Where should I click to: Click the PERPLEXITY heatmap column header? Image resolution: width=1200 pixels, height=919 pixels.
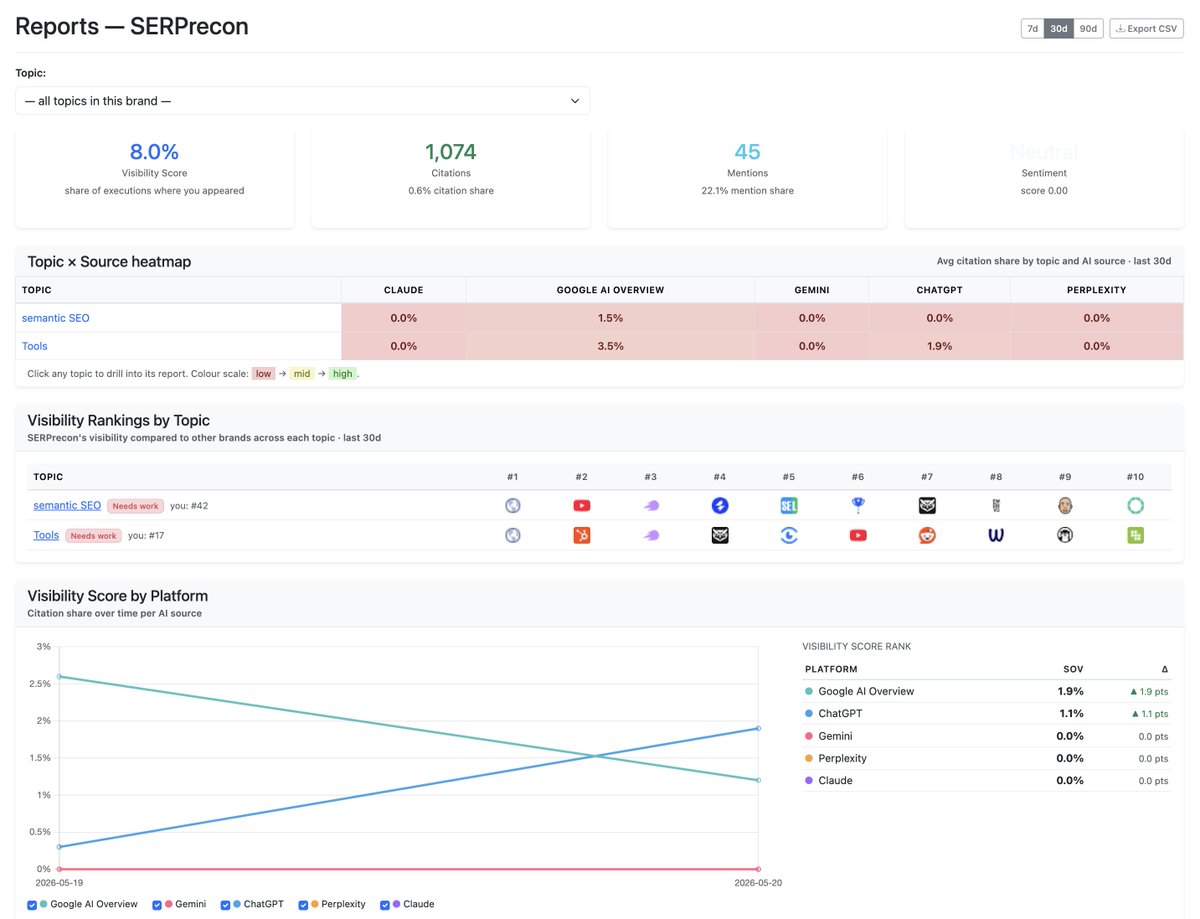point(1096,290)
